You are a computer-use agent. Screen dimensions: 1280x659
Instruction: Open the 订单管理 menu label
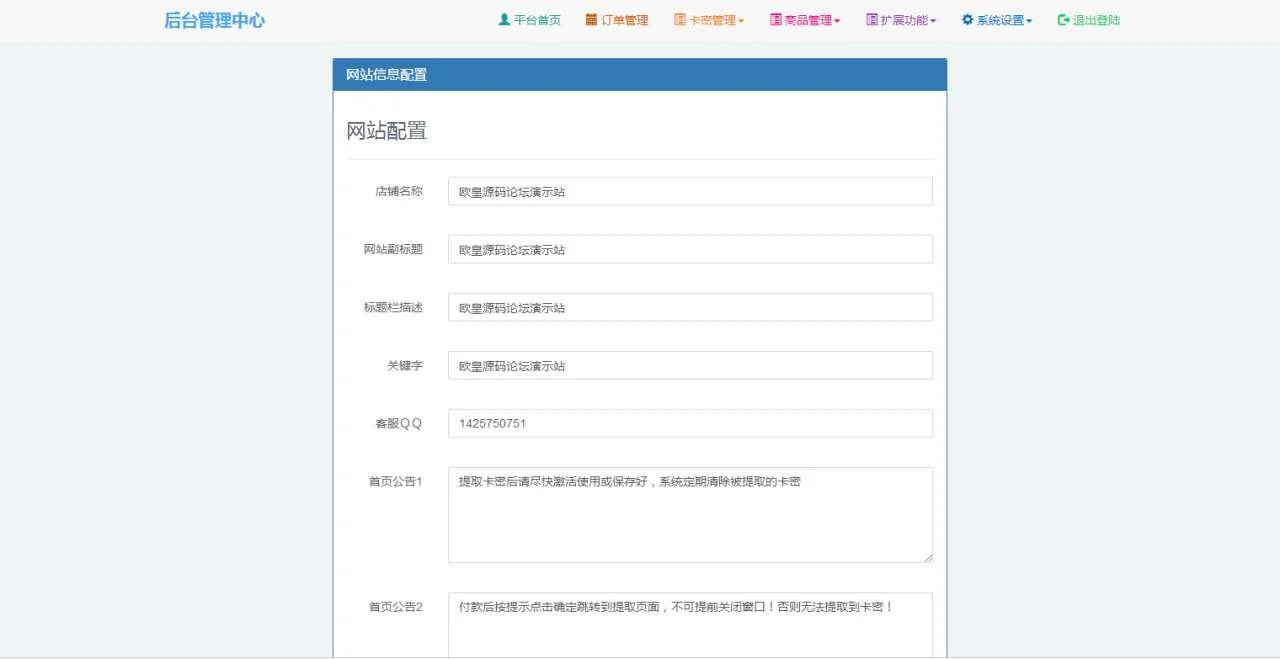tap(625, 20)
